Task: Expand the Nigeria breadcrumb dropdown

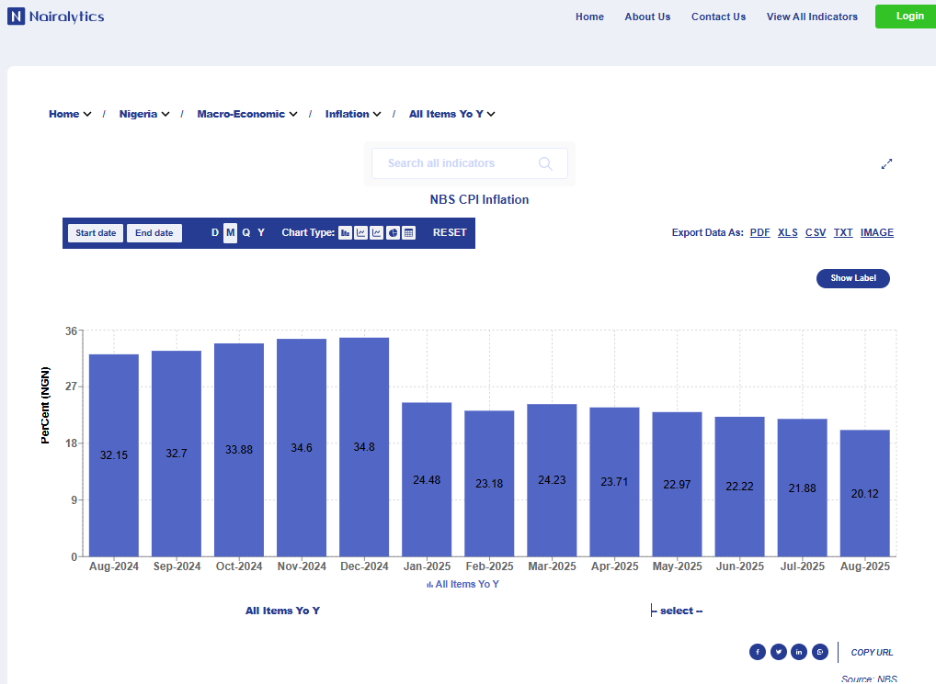Action: pyautogui.click(x=144, y=114)
